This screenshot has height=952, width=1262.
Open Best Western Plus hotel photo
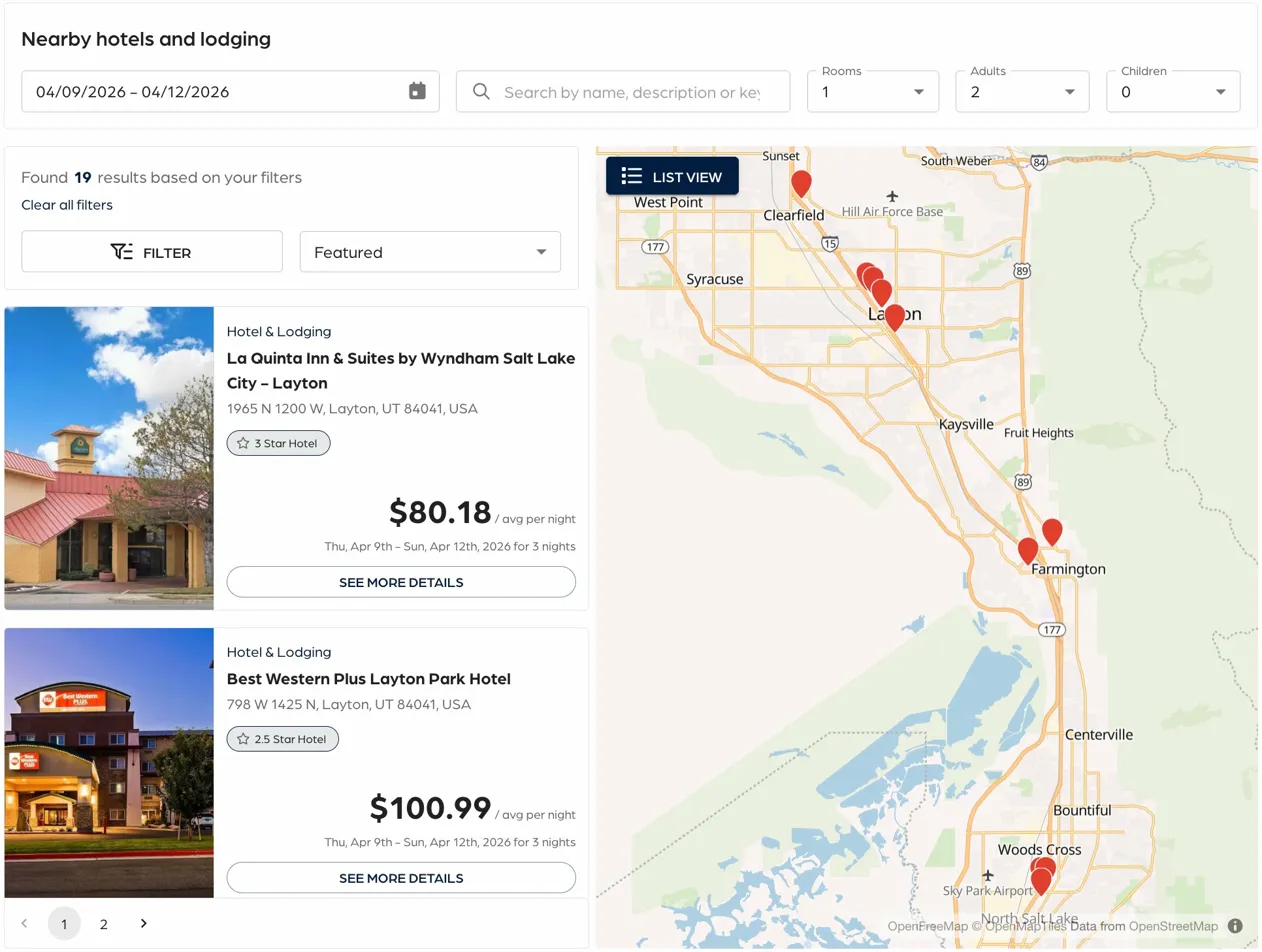pyautogui.click(x=109, y=762)
